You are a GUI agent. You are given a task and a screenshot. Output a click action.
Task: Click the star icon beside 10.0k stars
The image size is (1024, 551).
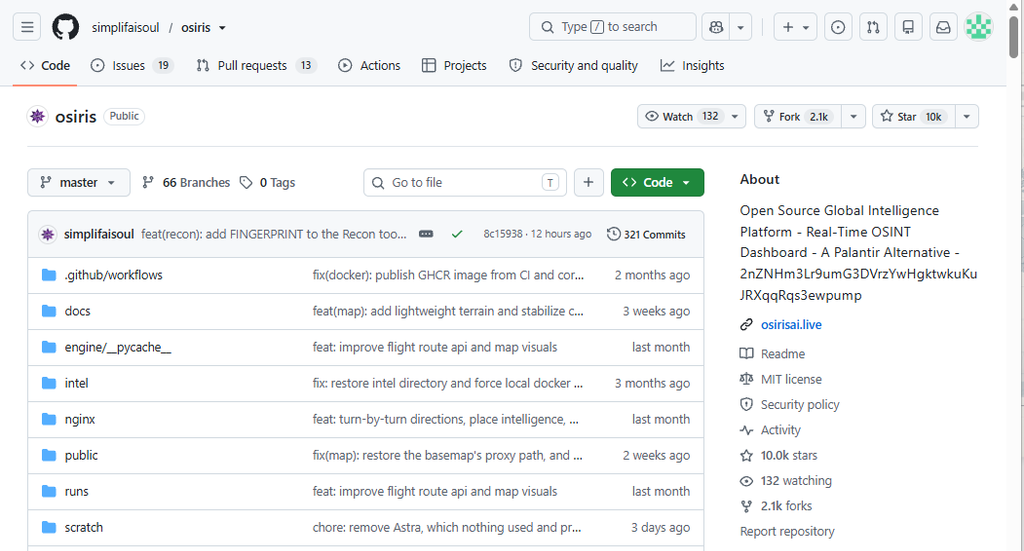tap(746, 455)
